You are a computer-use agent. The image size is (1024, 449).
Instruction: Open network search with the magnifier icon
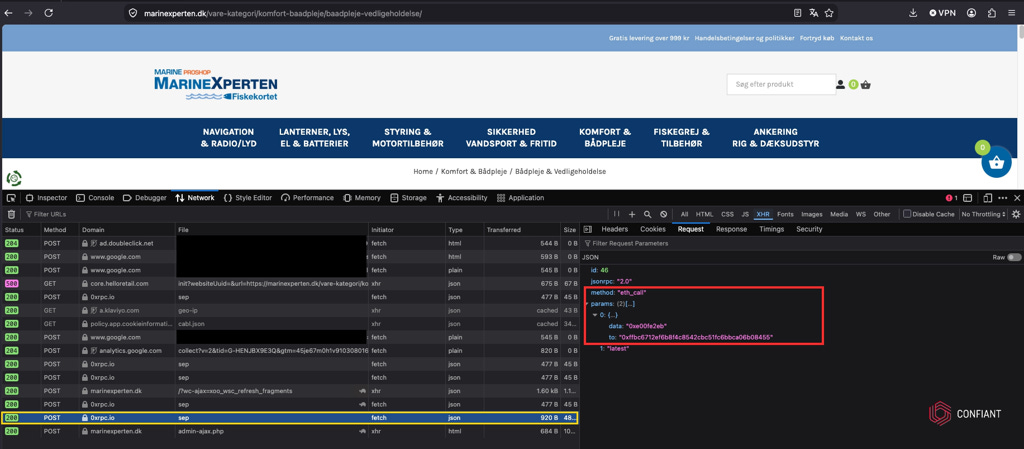tap(647, 214)
